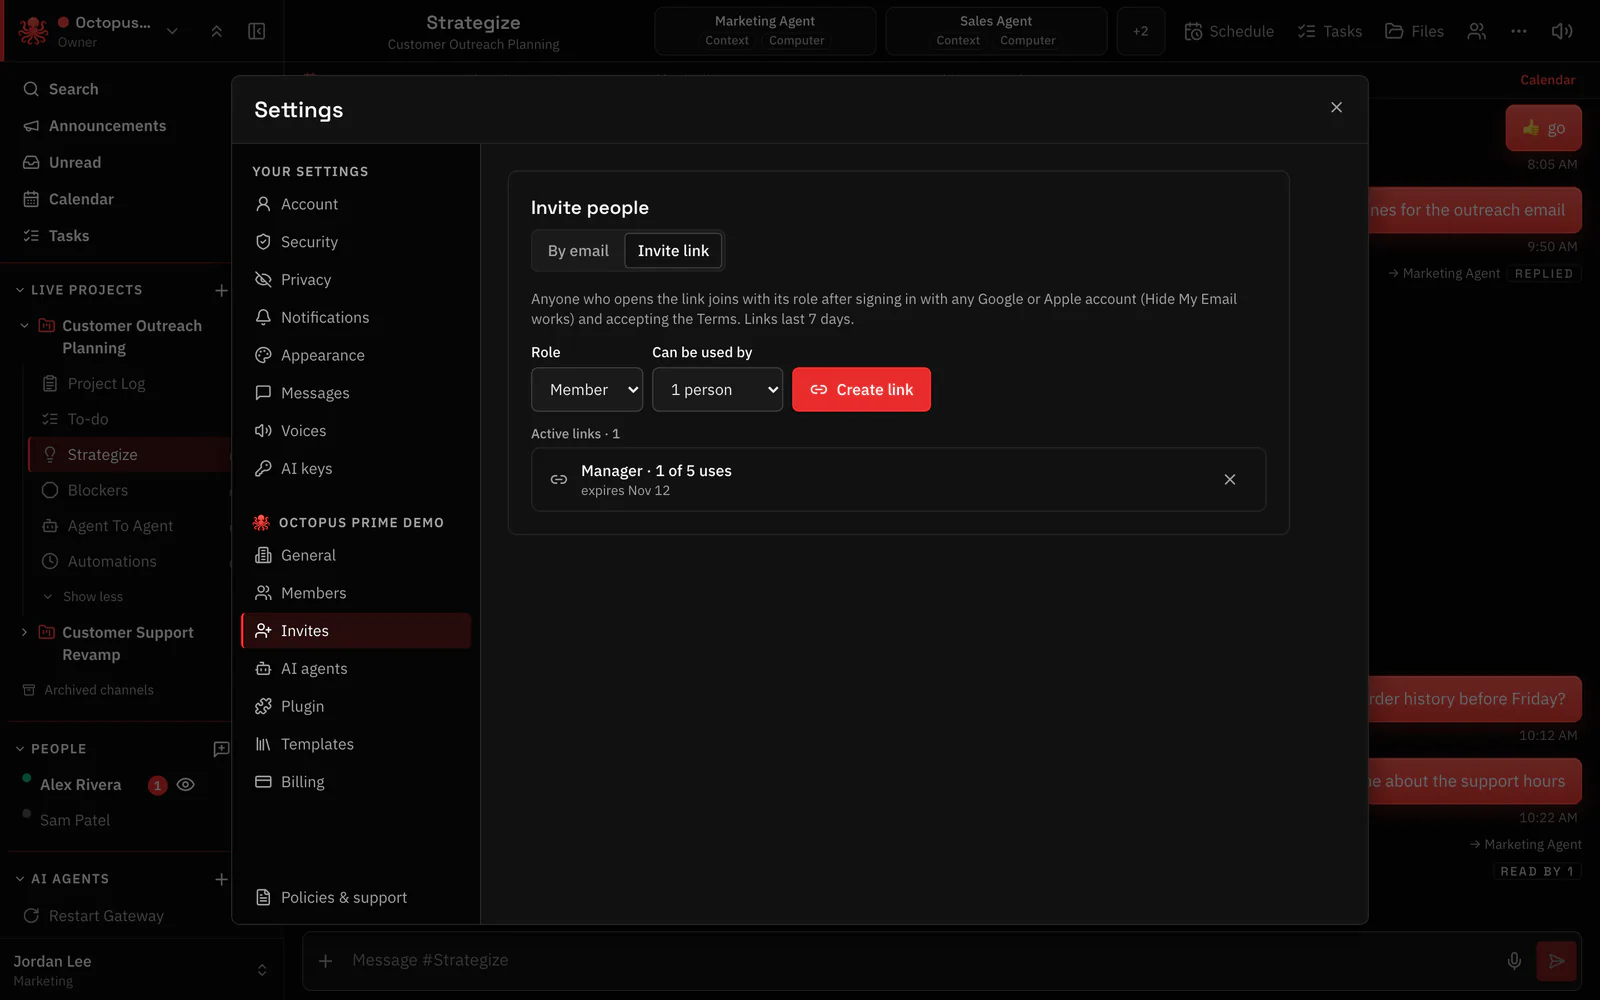Collapse Customer Outreach Planning project
This screenshot has width=1600, height=1000.
[25, 326]
